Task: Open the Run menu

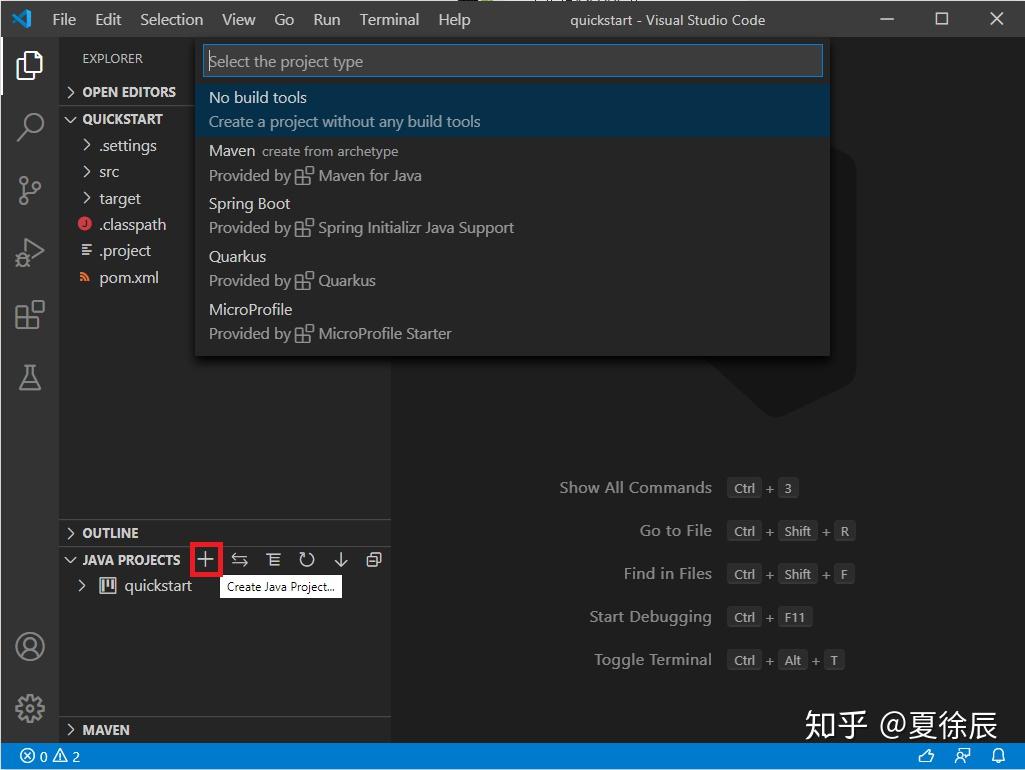Action: (x=326, y=19)
